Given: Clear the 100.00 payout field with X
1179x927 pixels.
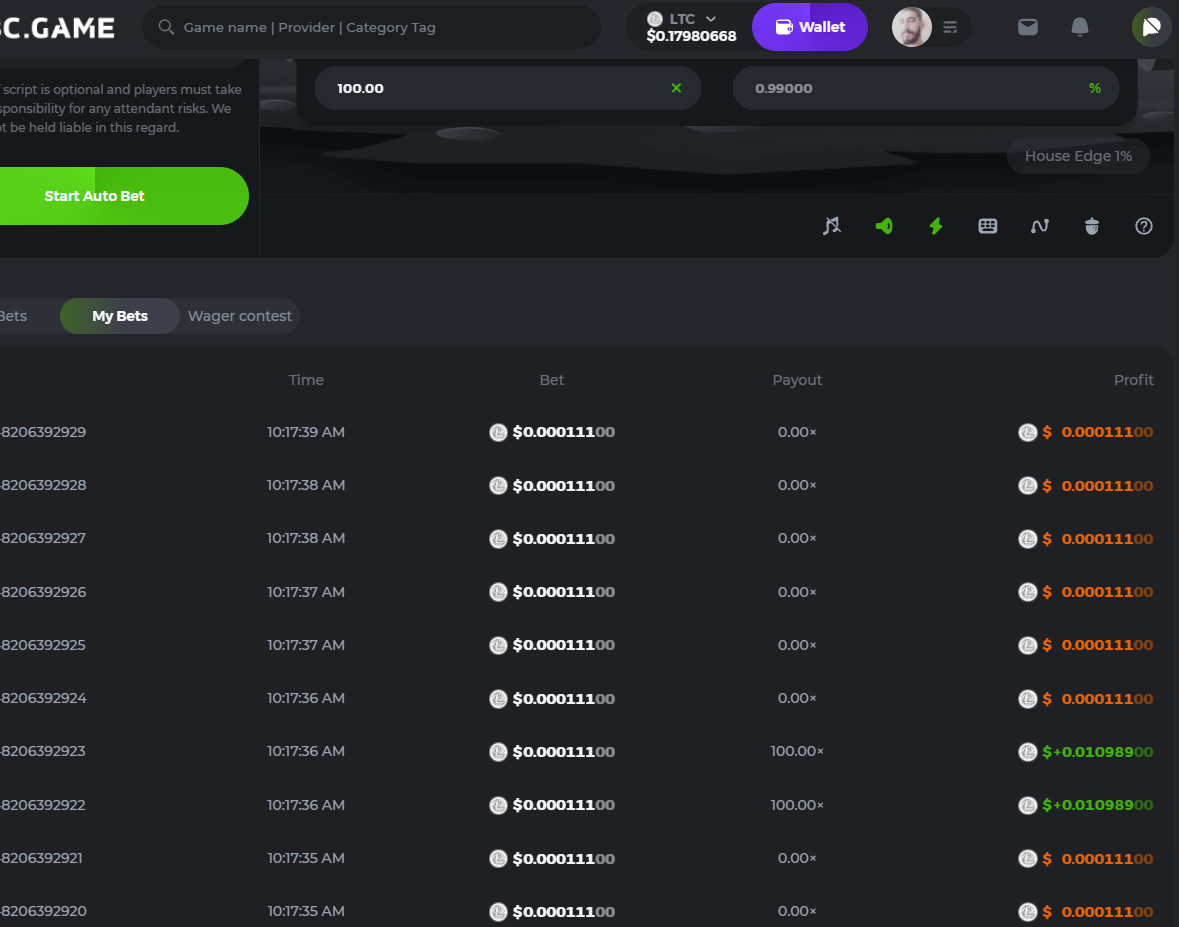Looking at the screenshot, I should (x=676, y=88).
